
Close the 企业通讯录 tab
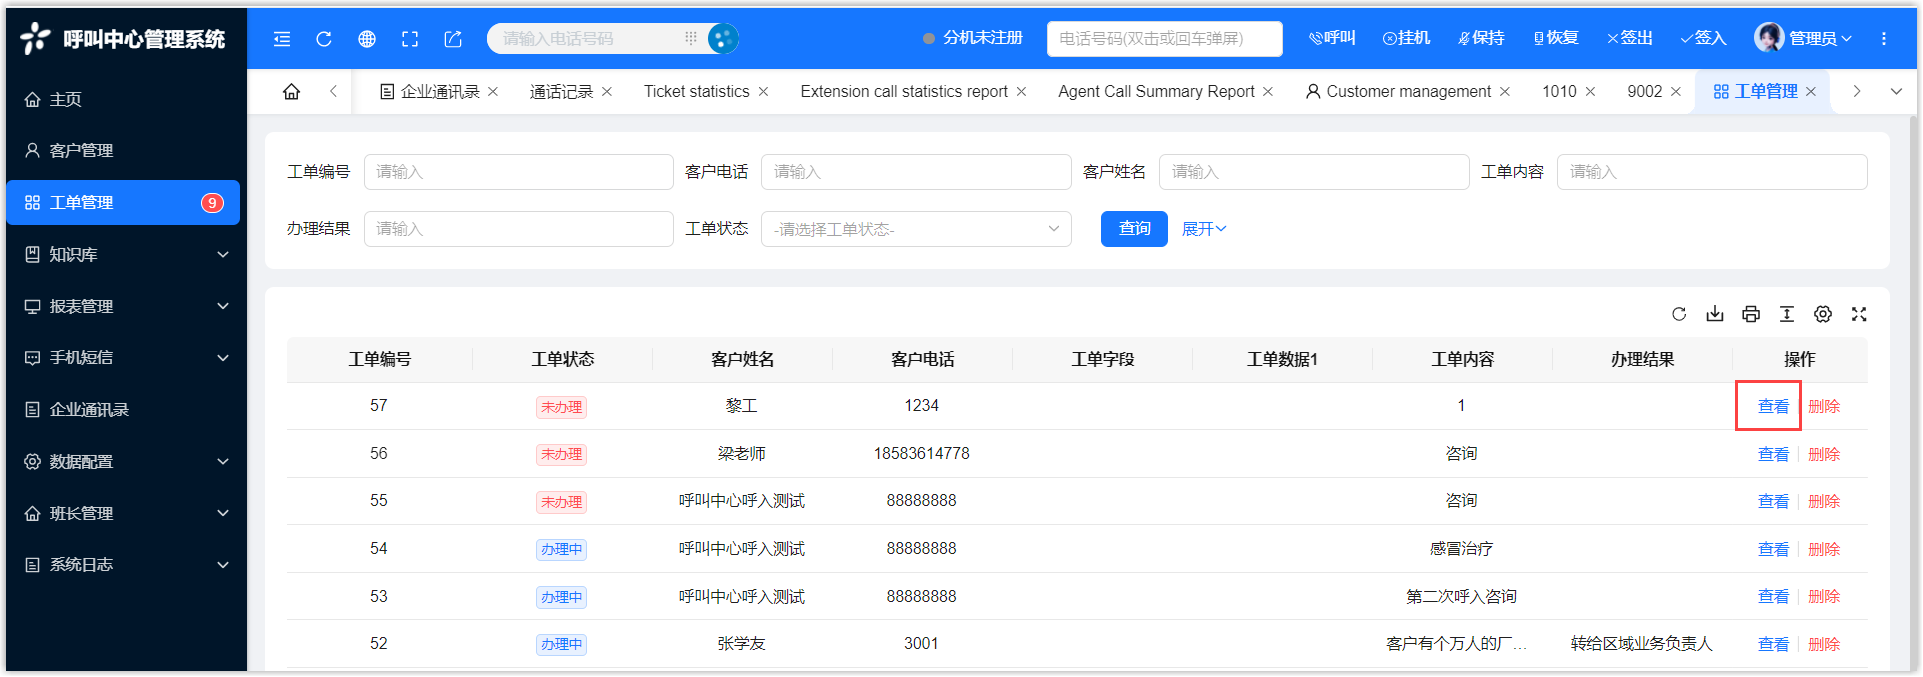tap(493, 92)
